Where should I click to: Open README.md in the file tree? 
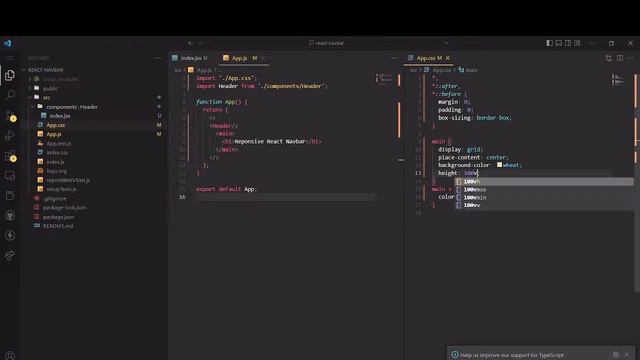click(x=58, y=226)
